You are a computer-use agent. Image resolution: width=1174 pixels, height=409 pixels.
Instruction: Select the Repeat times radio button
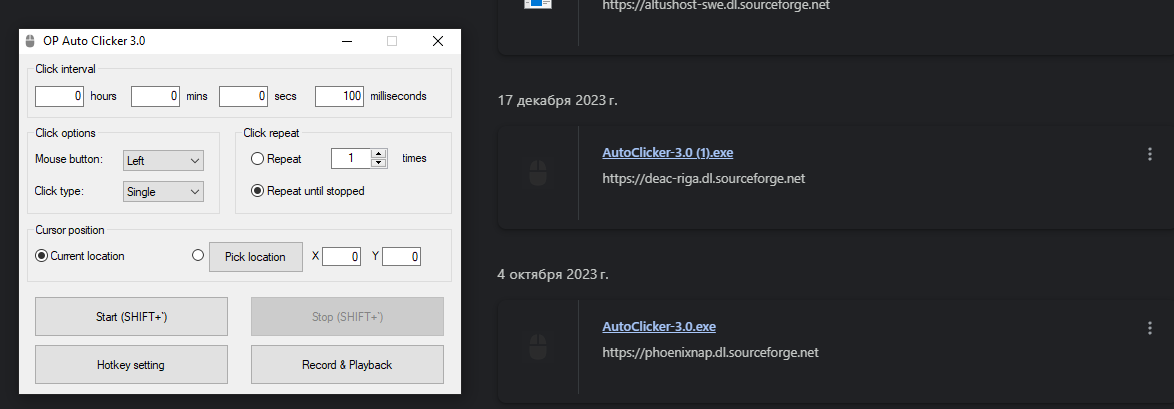(257, 159)
